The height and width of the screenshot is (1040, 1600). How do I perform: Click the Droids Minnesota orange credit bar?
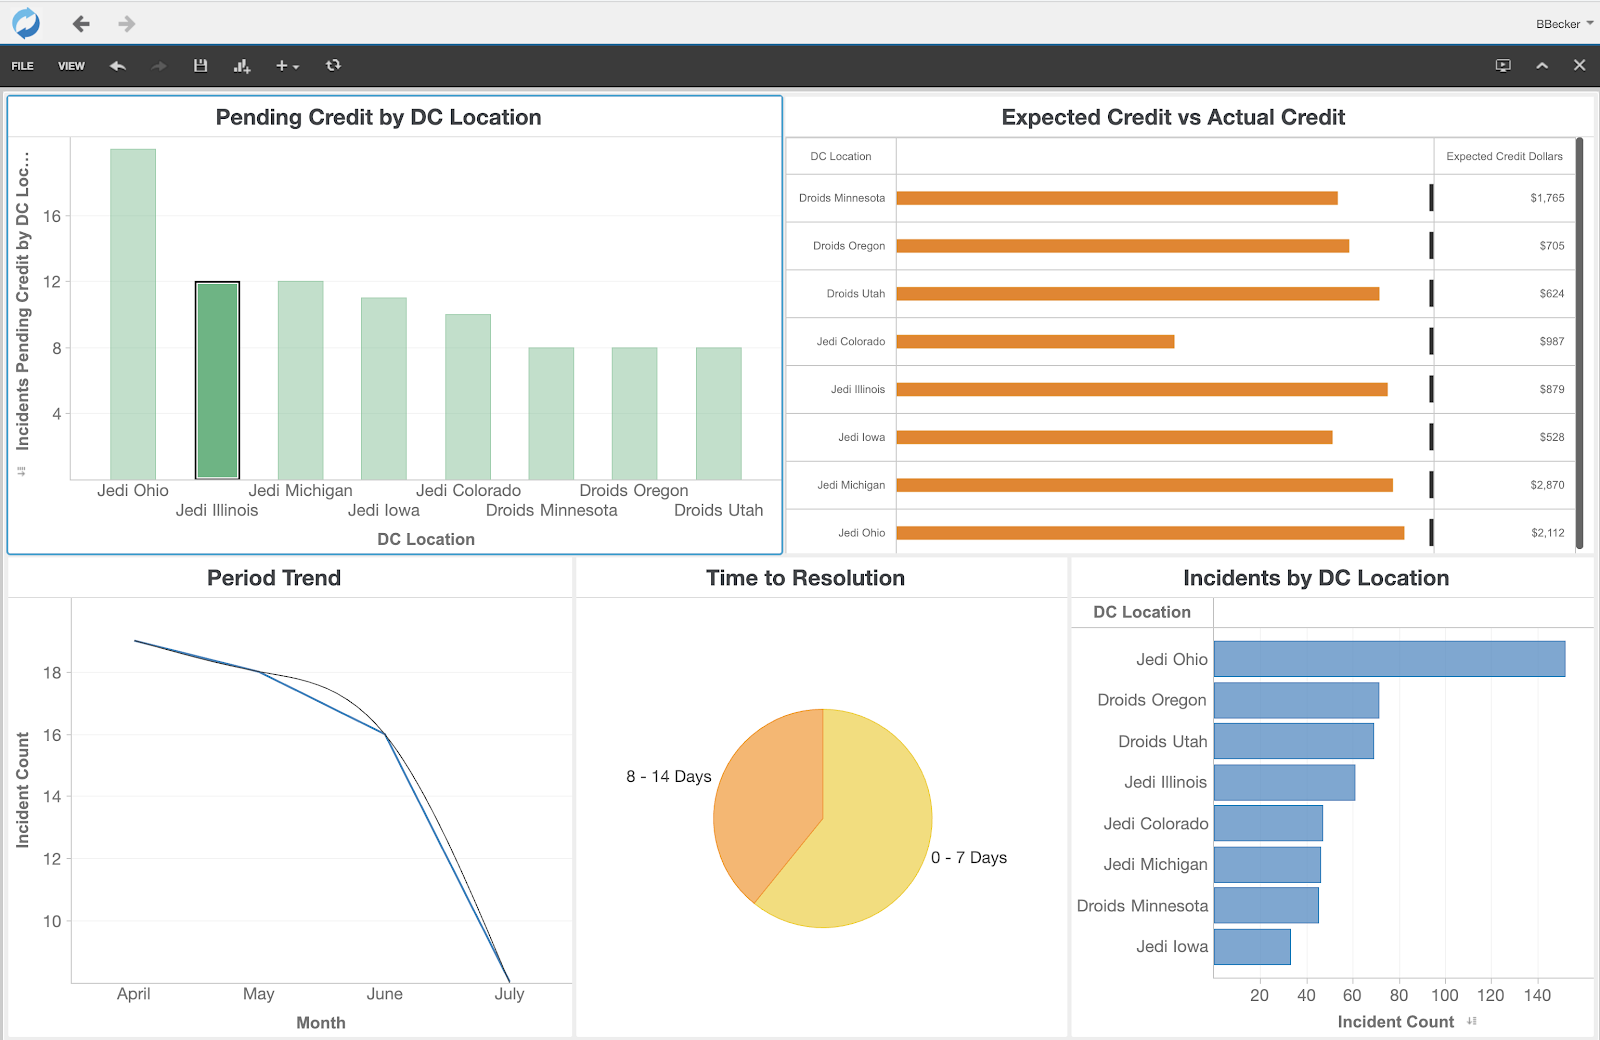pos(1117,198)
